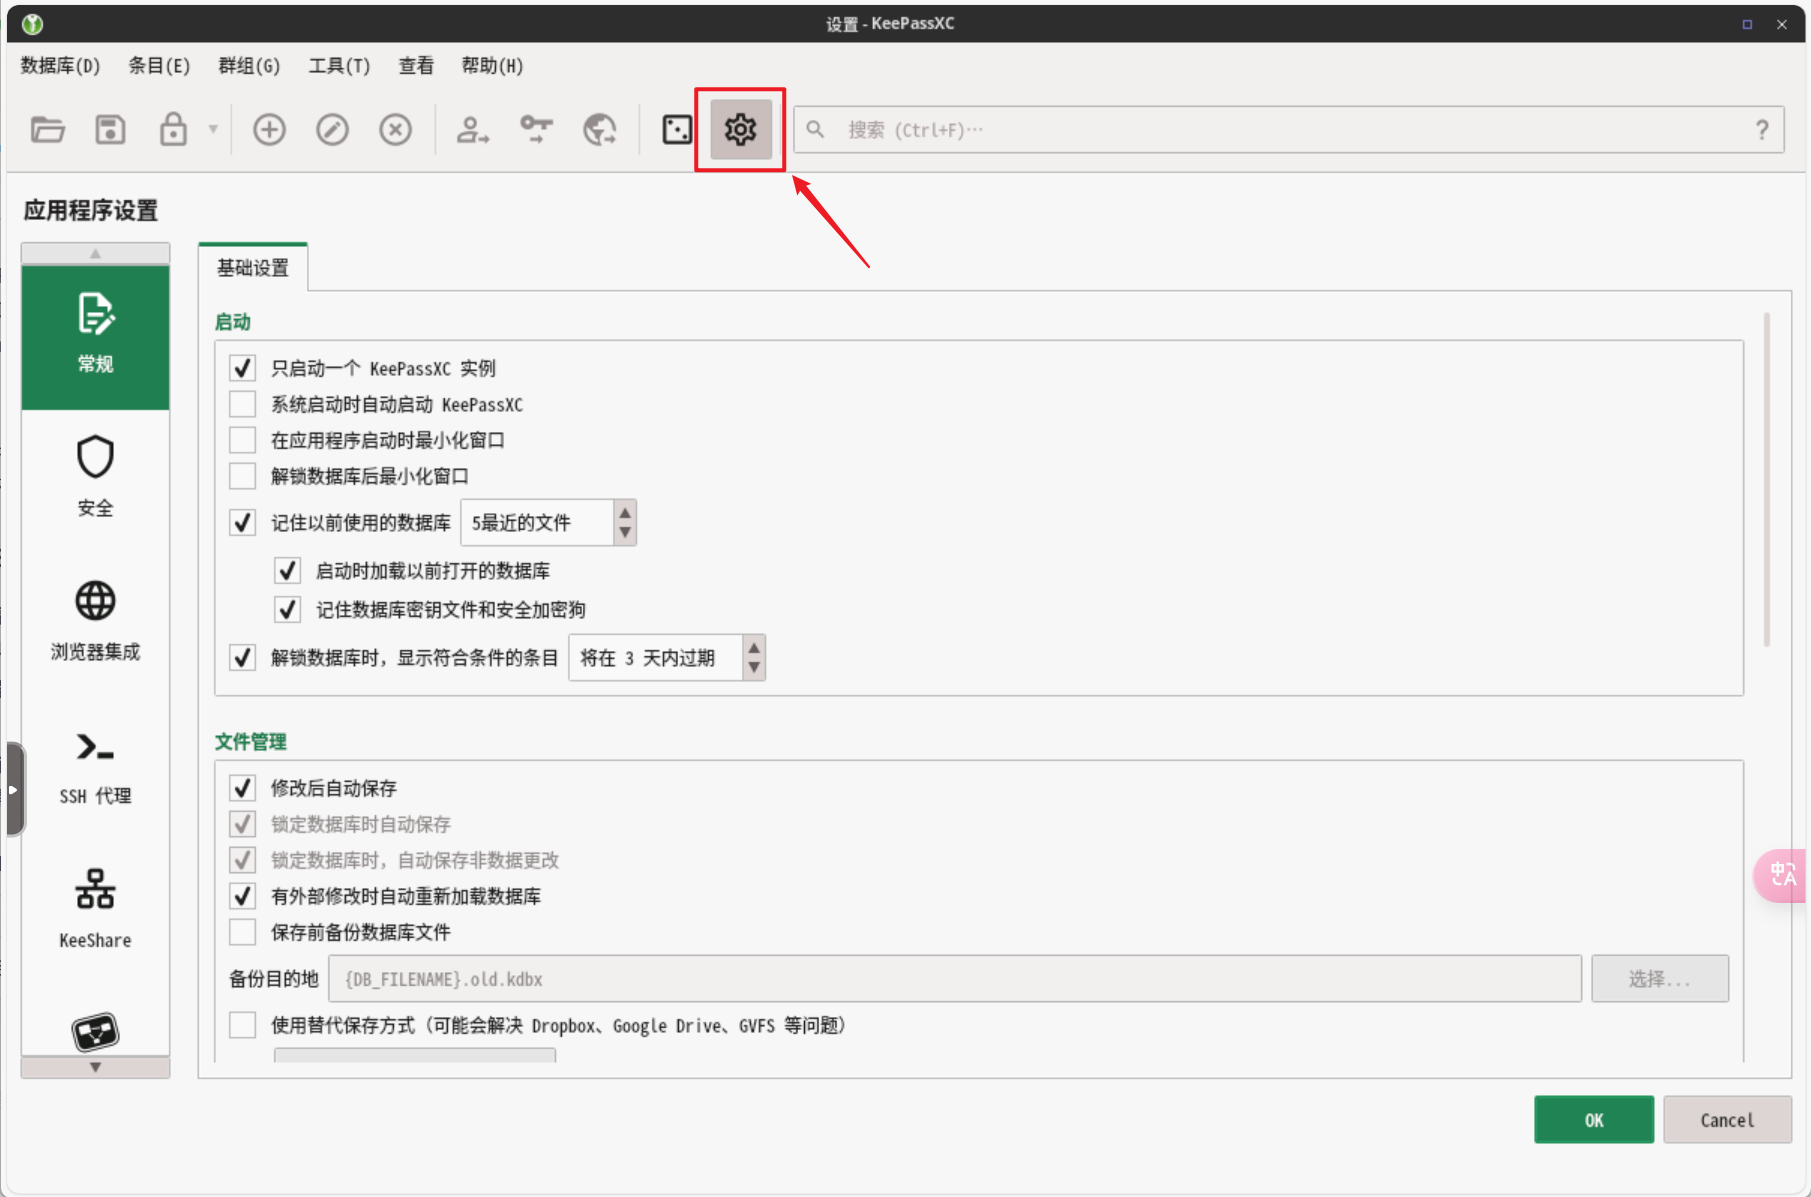Click the Settings gear icon
Screen dimensions: 1811x1197
tap(741, 130)
